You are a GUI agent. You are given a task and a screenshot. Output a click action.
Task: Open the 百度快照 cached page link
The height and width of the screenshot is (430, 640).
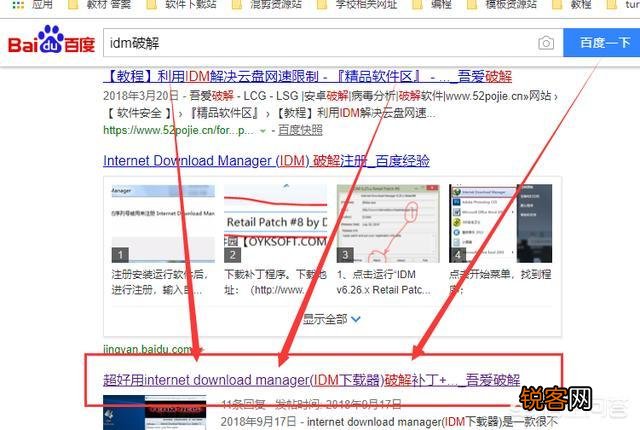coord(300,130)
